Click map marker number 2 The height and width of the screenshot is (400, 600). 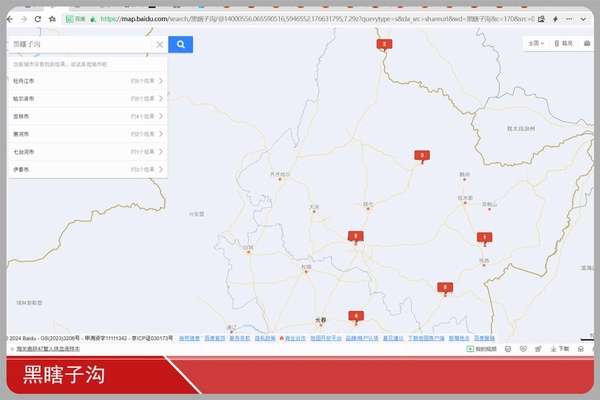(x=383, y=45)
